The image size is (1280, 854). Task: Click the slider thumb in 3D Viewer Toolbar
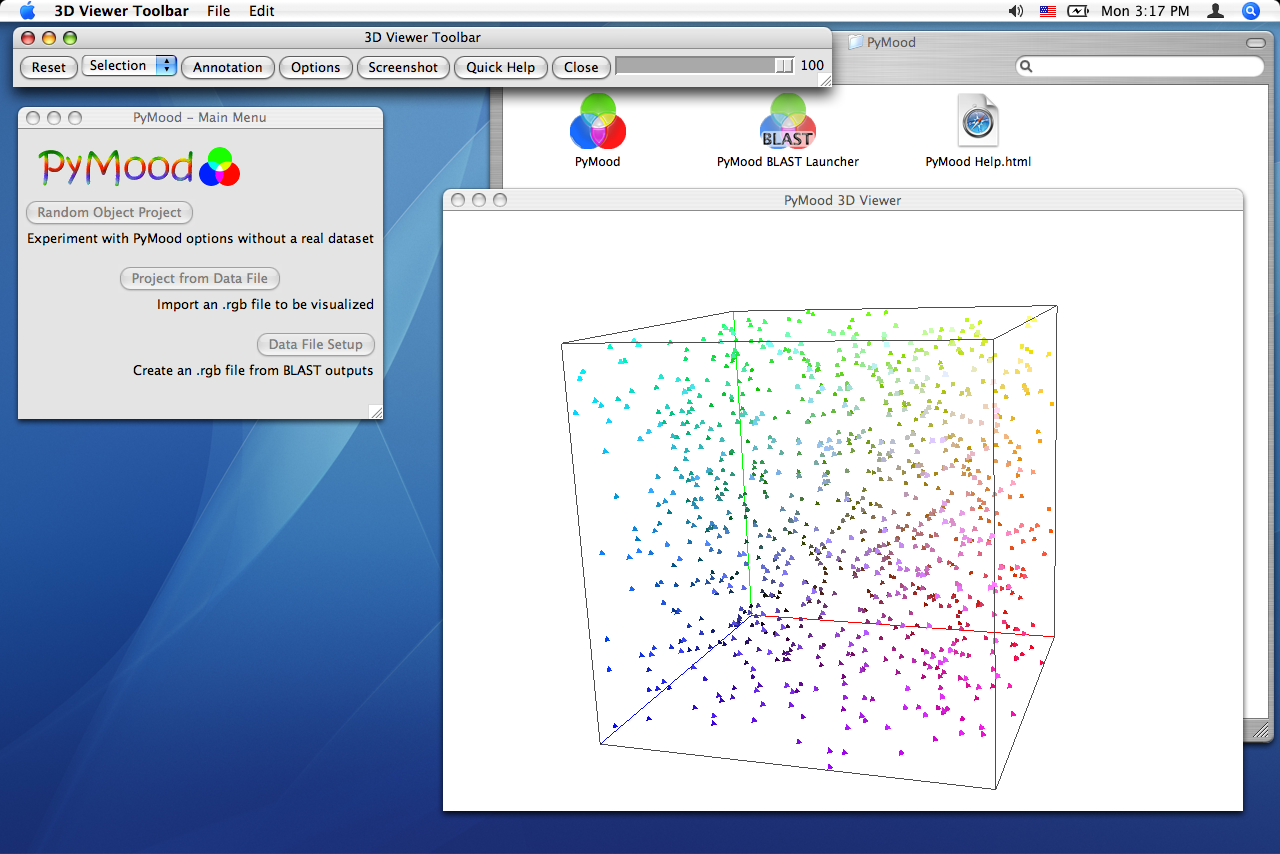[x=785, y=66]
